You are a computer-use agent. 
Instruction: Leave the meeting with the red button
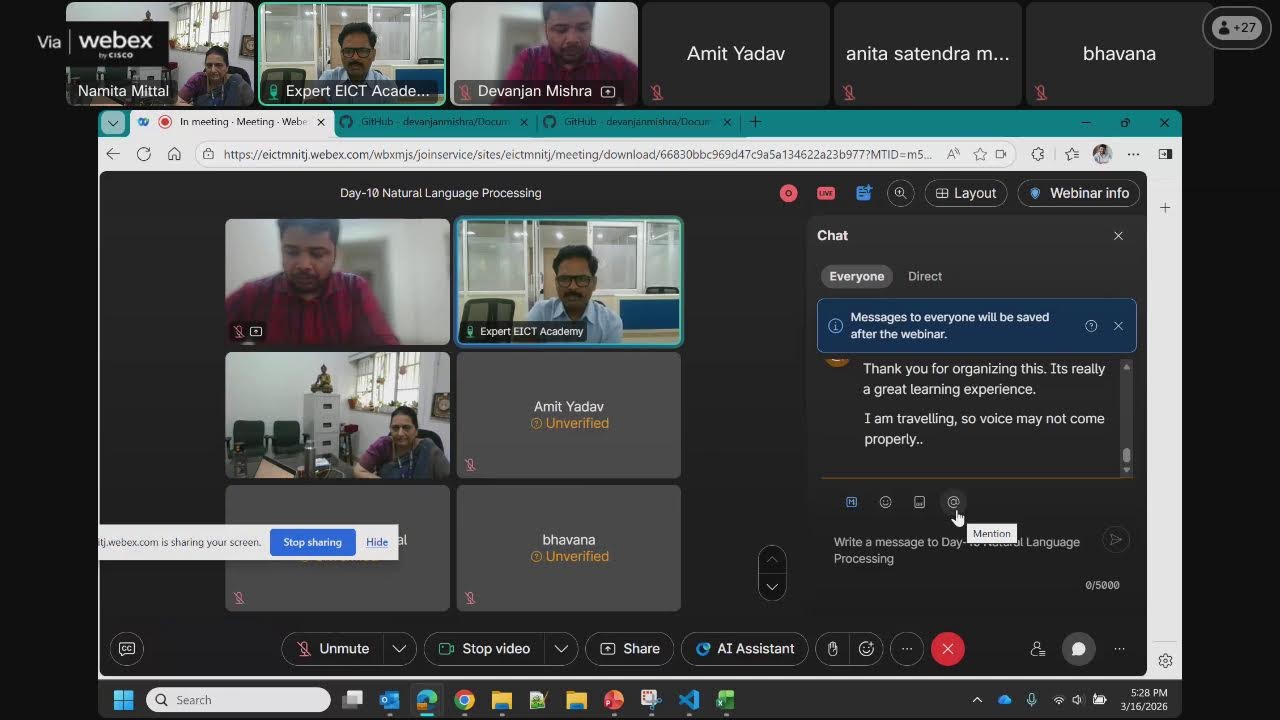[947, 649]
